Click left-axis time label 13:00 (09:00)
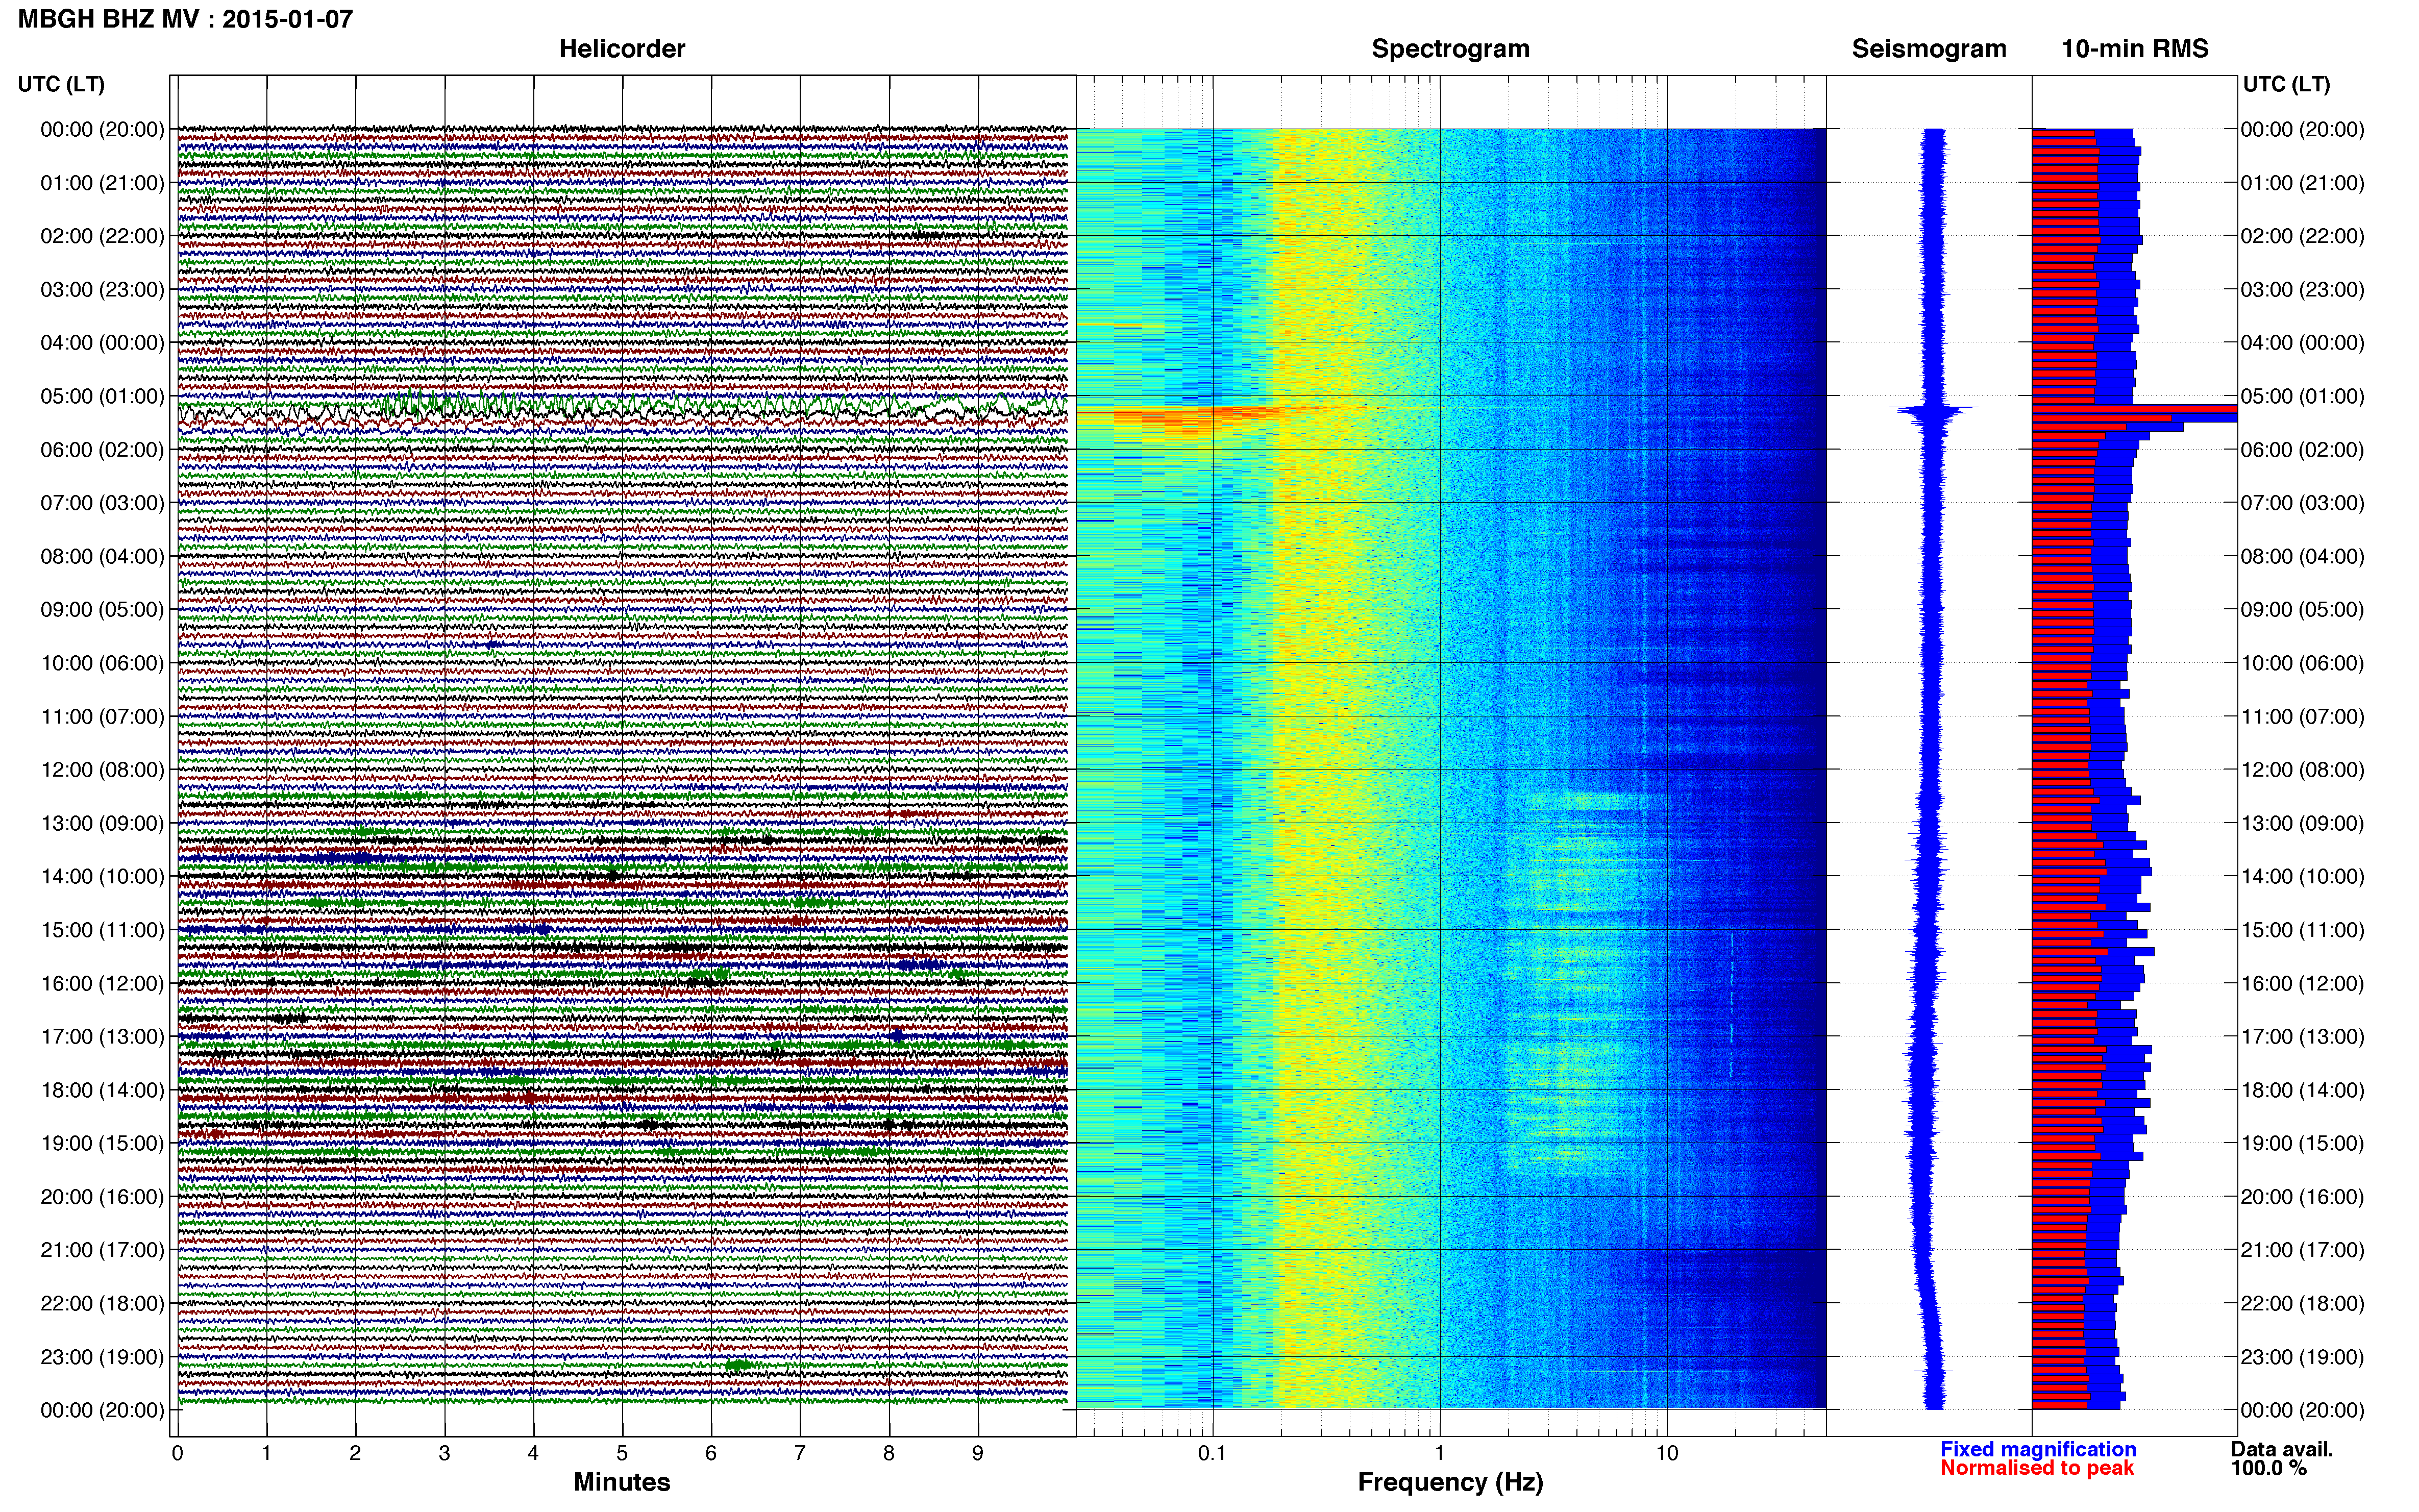 [102, 823]
